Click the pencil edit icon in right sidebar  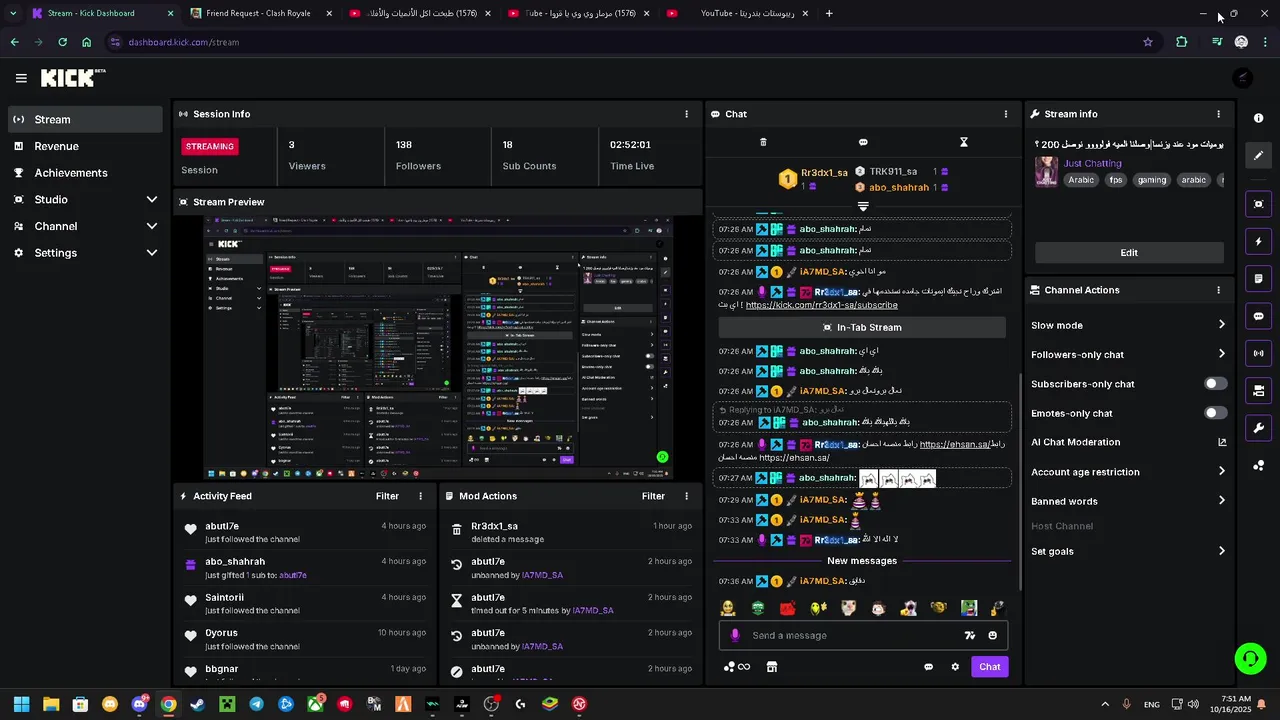pyautogui.click(x=1258, y=155)
